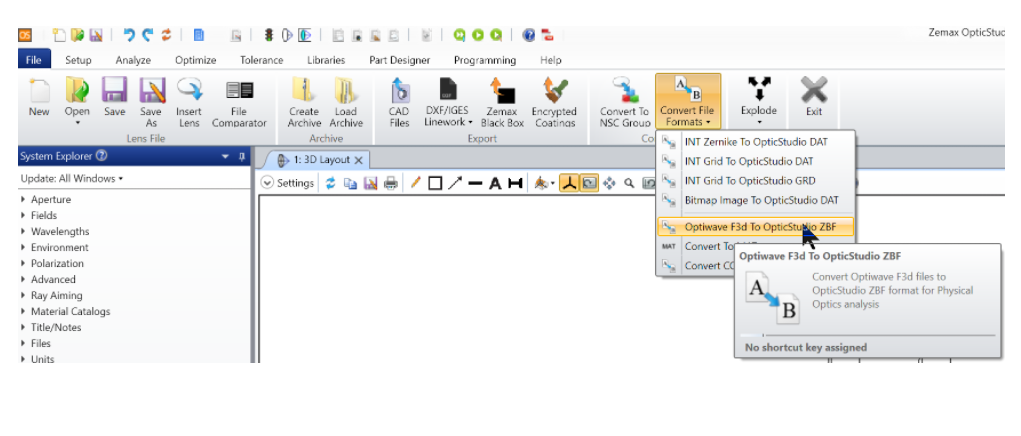Choose INT Grid To OpticStudio GRD

pos(755,181)
